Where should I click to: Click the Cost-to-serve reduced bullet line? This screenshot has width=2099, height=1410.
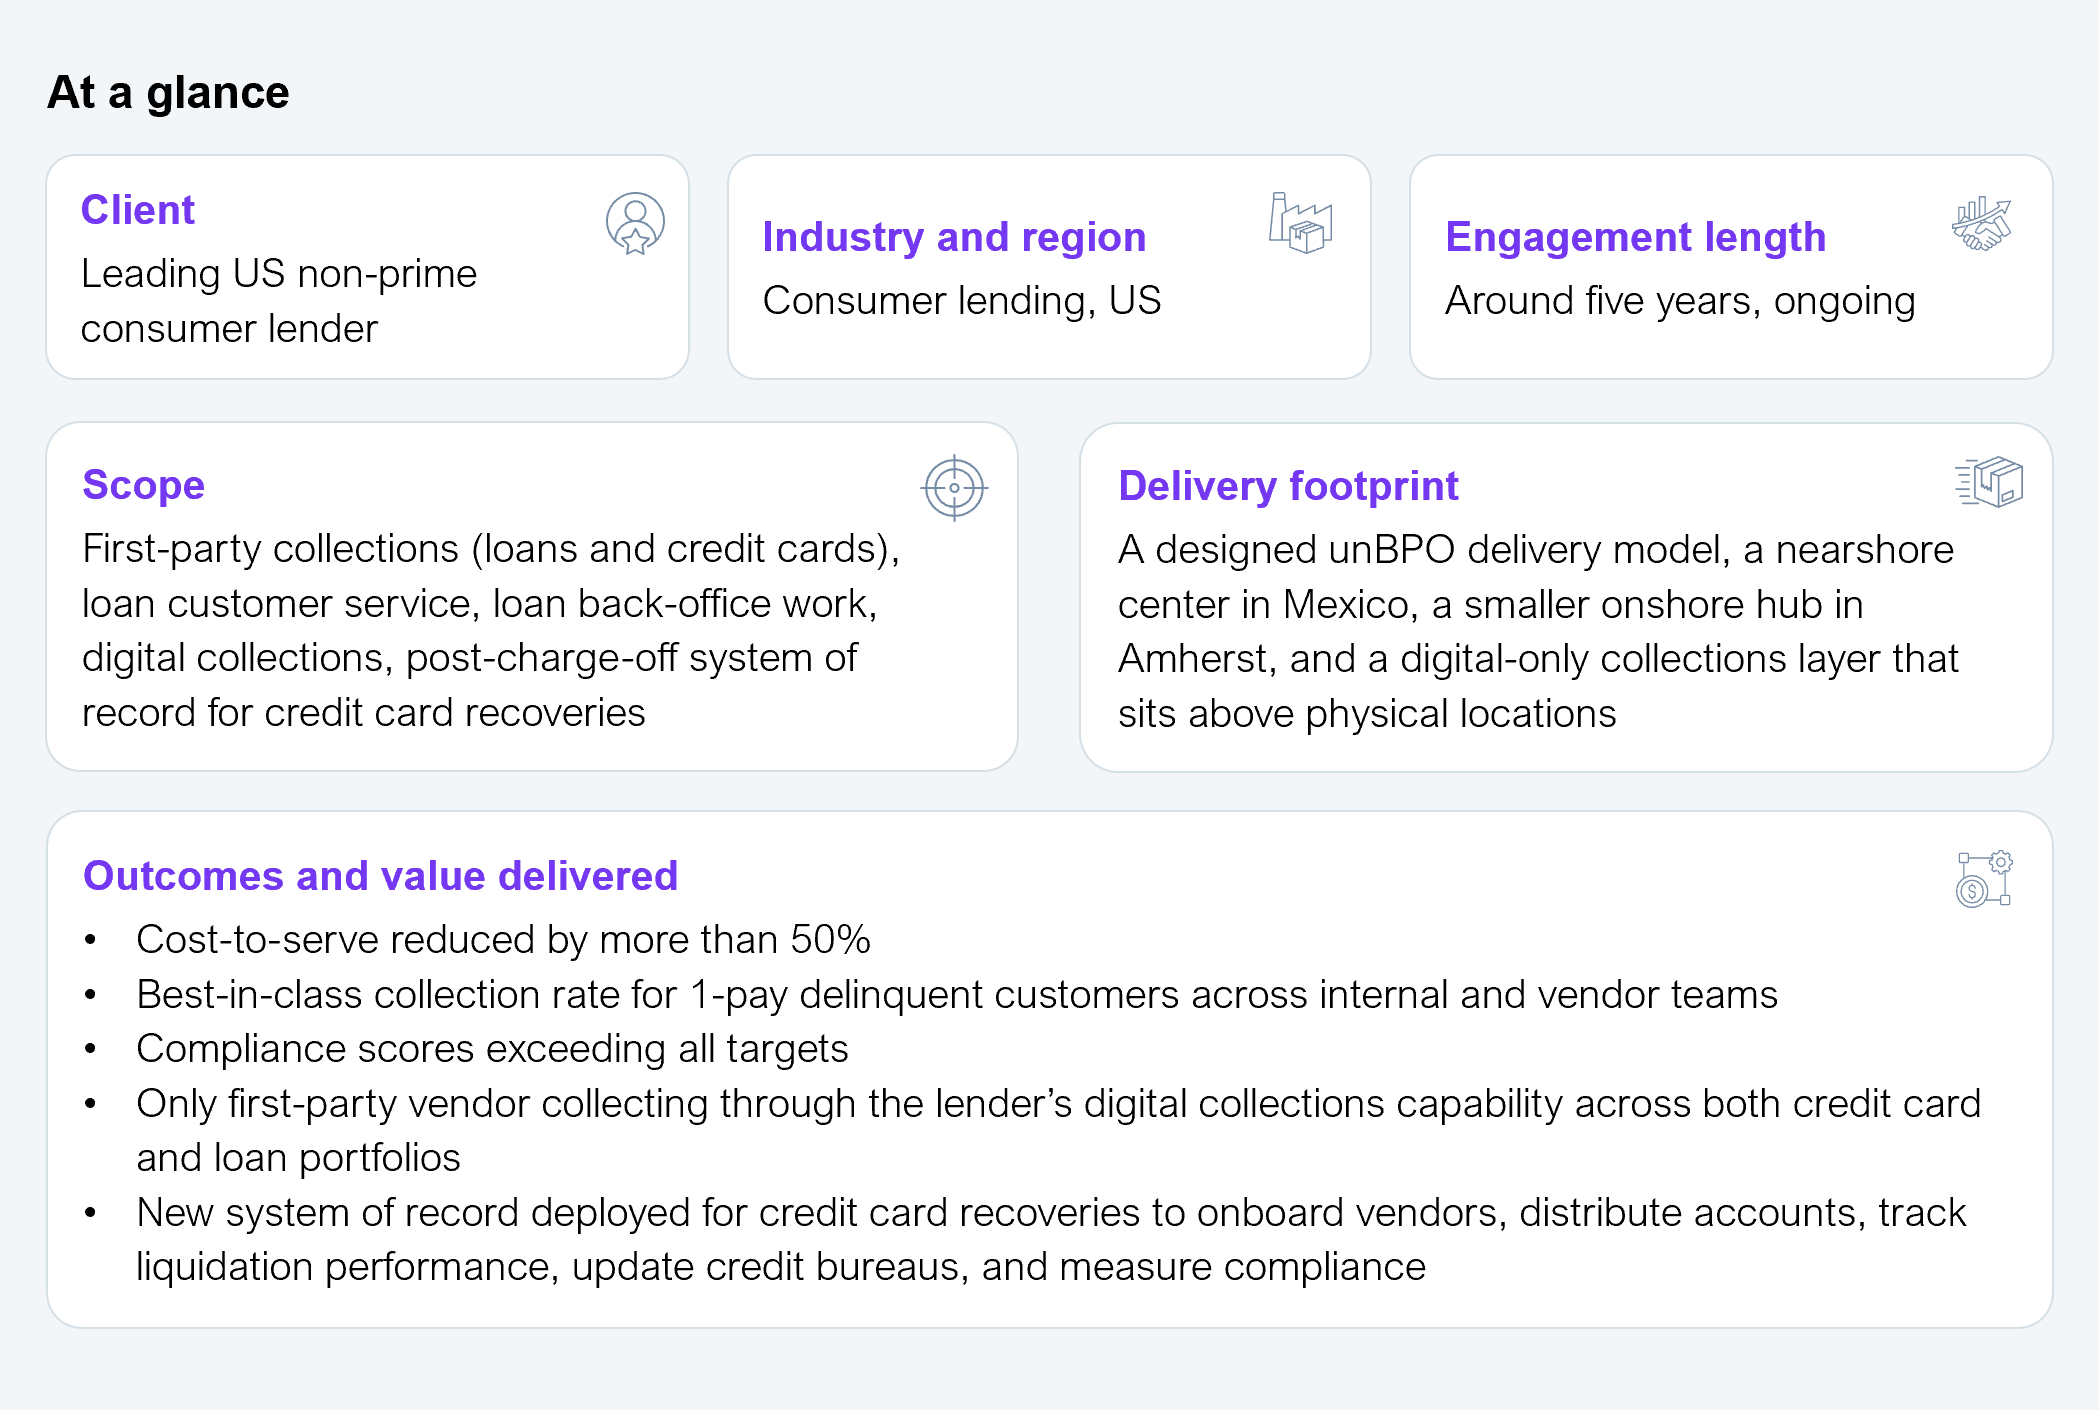(x=503, y=940)
